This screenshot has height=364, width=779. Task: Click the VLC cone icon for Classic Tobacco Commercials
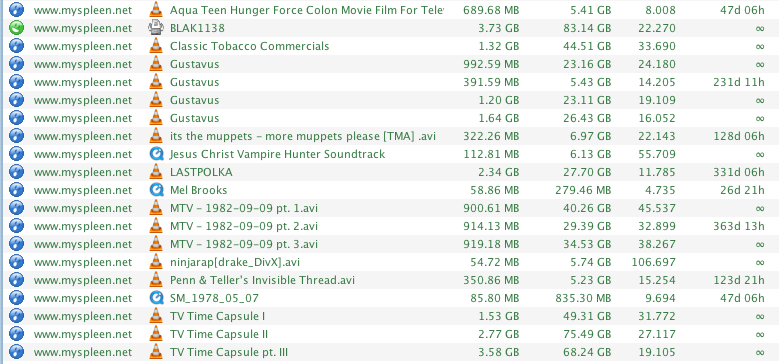pyautogui.click(x=156, y=46)
